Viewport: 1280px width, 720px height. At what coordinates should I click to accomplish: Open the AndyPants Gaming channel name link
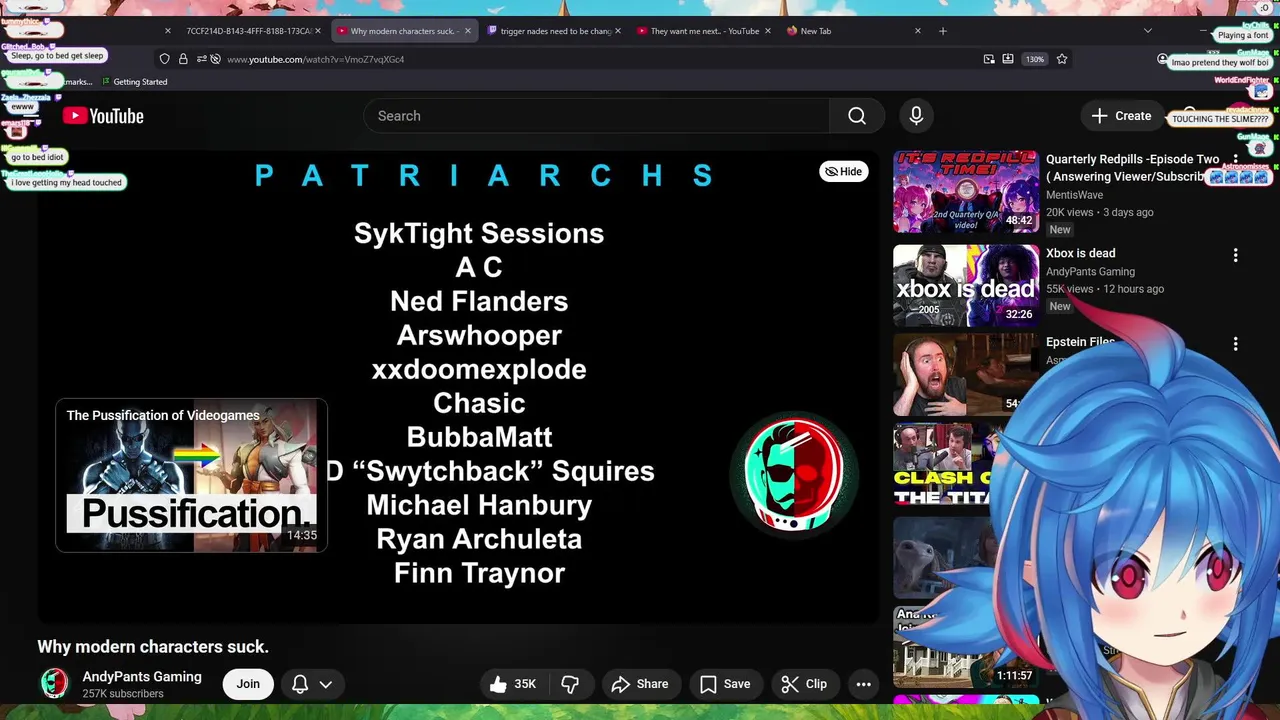pos(142,677)
